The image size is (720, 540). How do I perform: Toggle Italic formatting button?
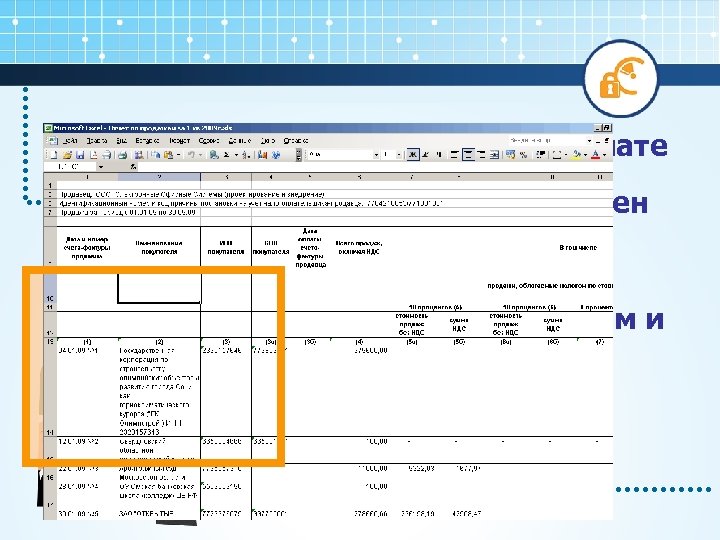[x=426, y=154]
